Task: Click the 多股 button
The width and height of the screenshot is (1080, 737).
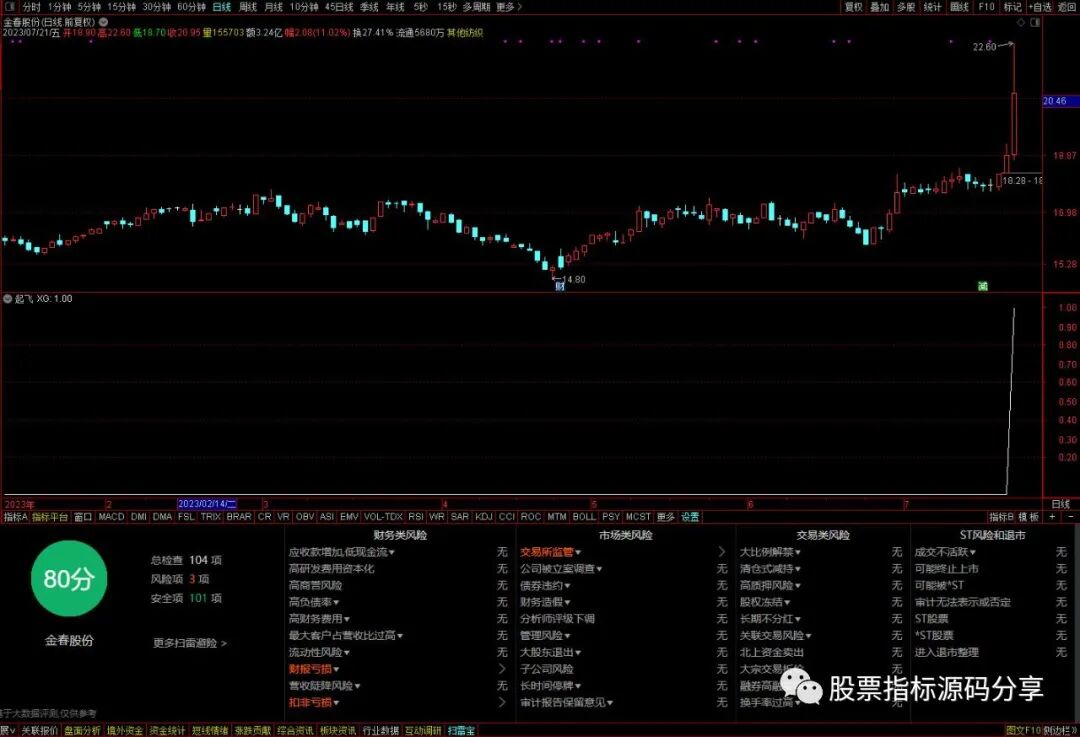Action: [x=906, y=7]
